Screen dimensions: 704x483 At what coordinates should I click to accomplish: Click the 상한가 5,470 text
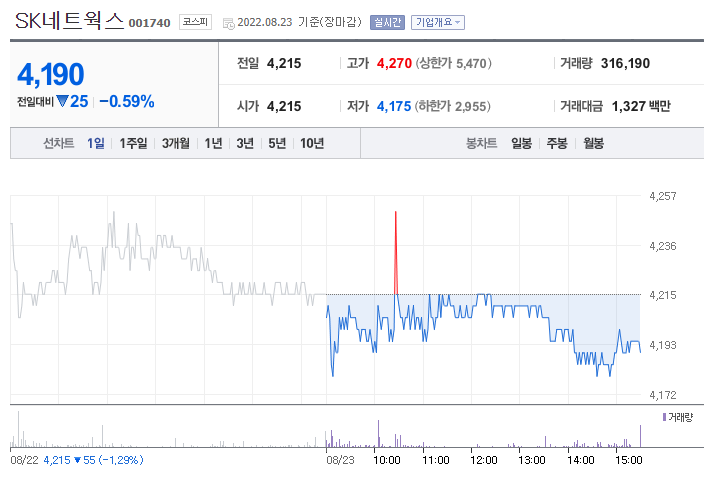(x=453, y=63)
